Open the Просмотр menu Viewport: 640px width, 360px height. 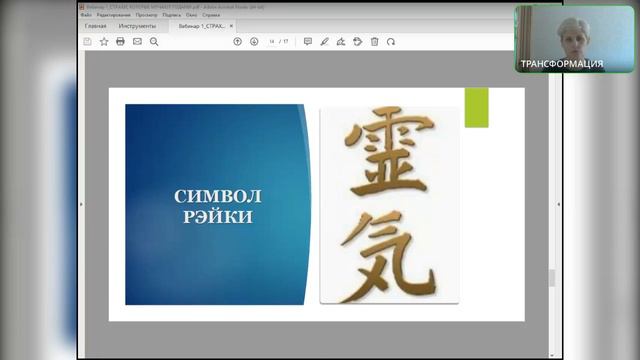click(x=147, y=15)
